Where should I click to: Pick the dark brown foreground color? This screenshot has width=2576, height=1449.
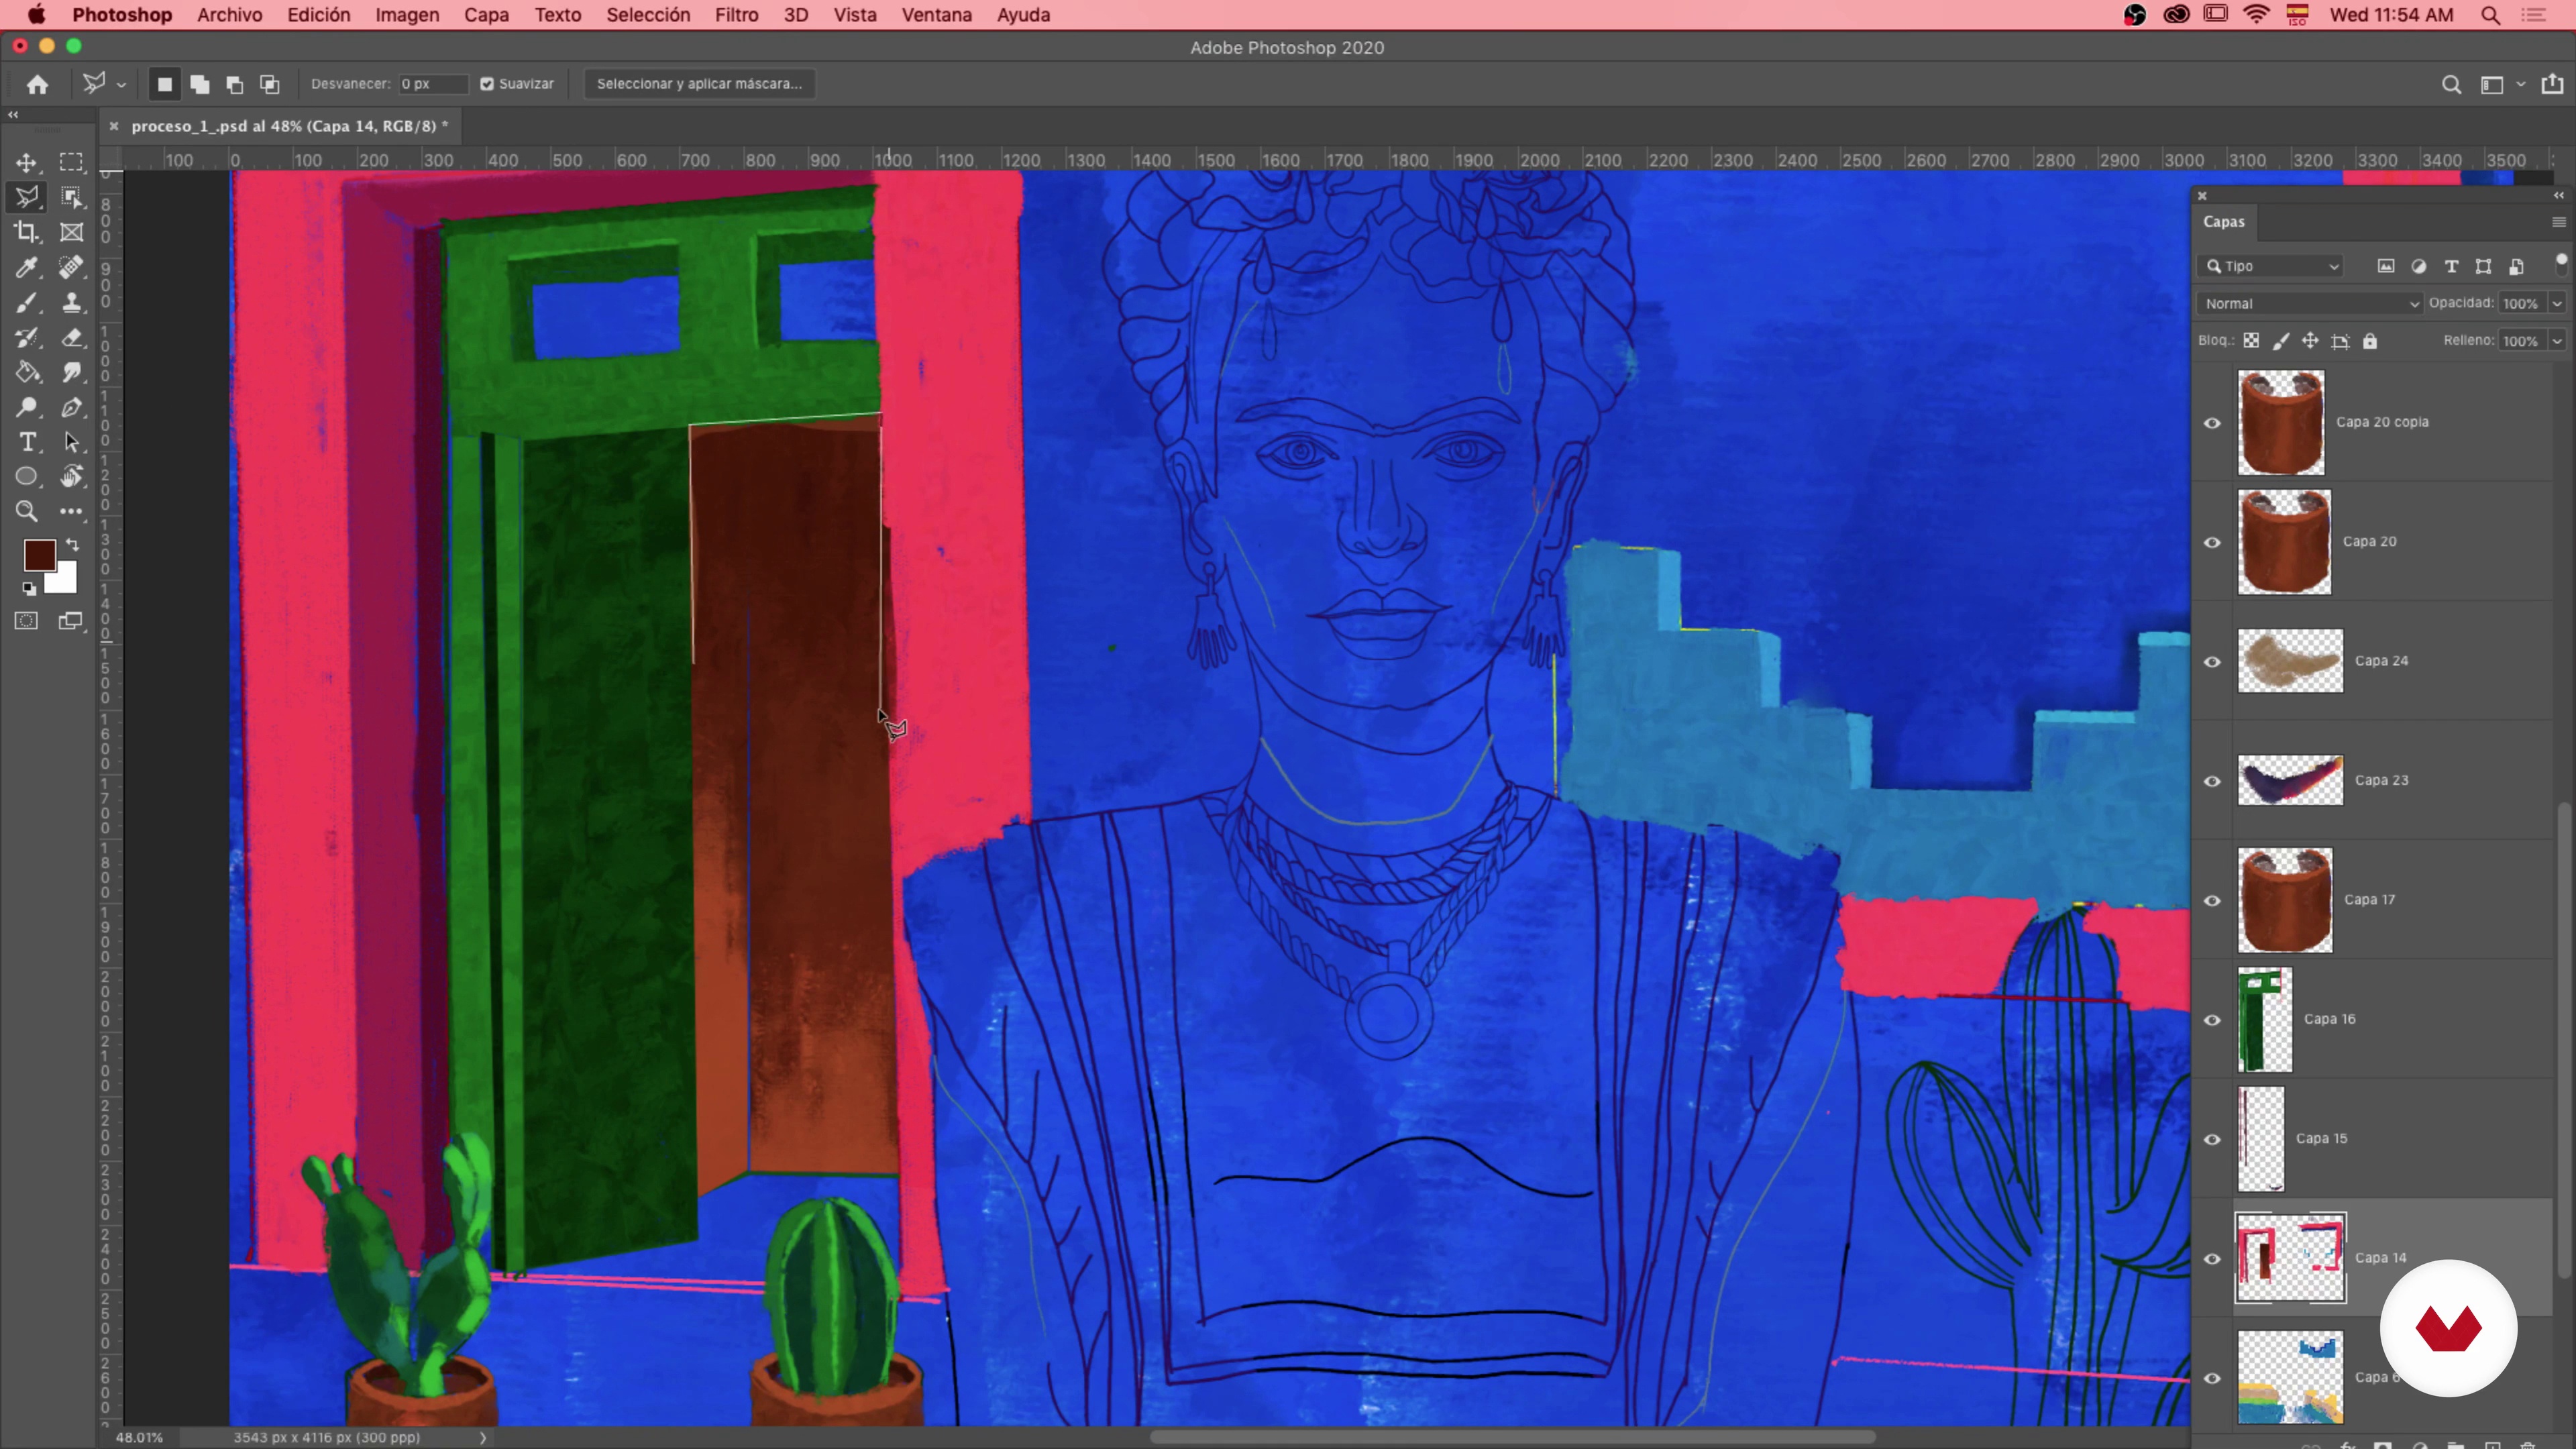pos(39,555)
